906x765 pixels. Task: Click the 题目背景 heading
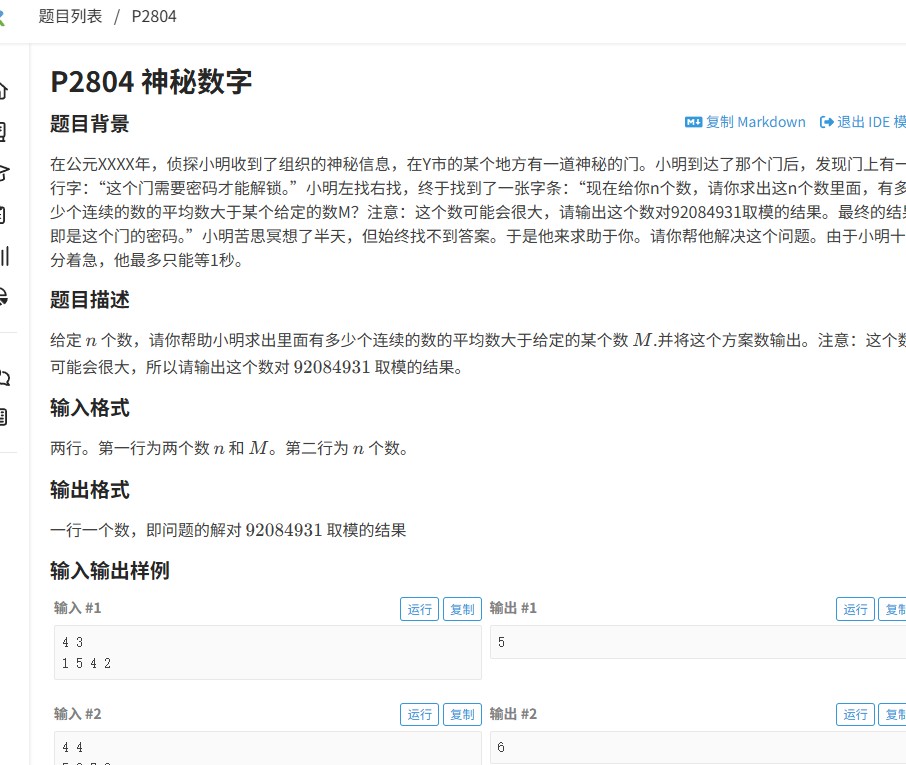click(x=90, y=124)
